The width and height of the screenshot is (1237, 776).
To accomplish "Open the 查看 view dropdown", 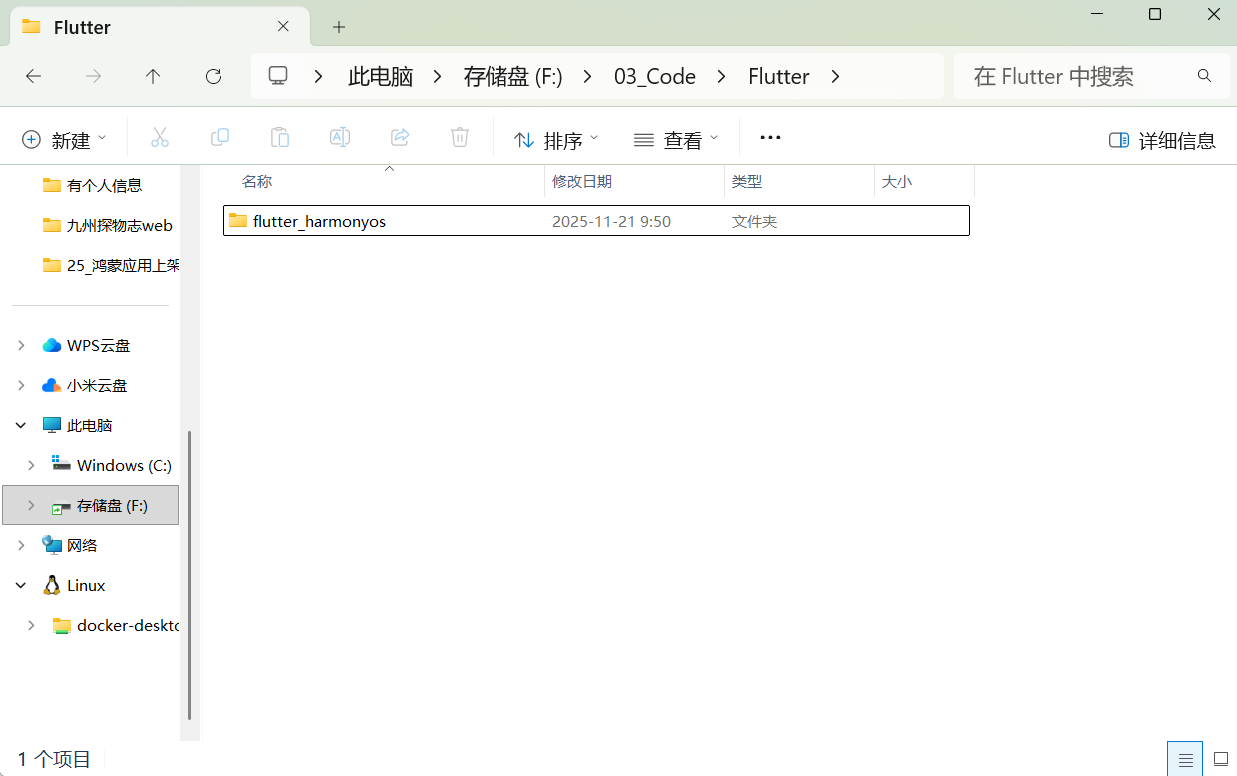I will pos(676,139).
